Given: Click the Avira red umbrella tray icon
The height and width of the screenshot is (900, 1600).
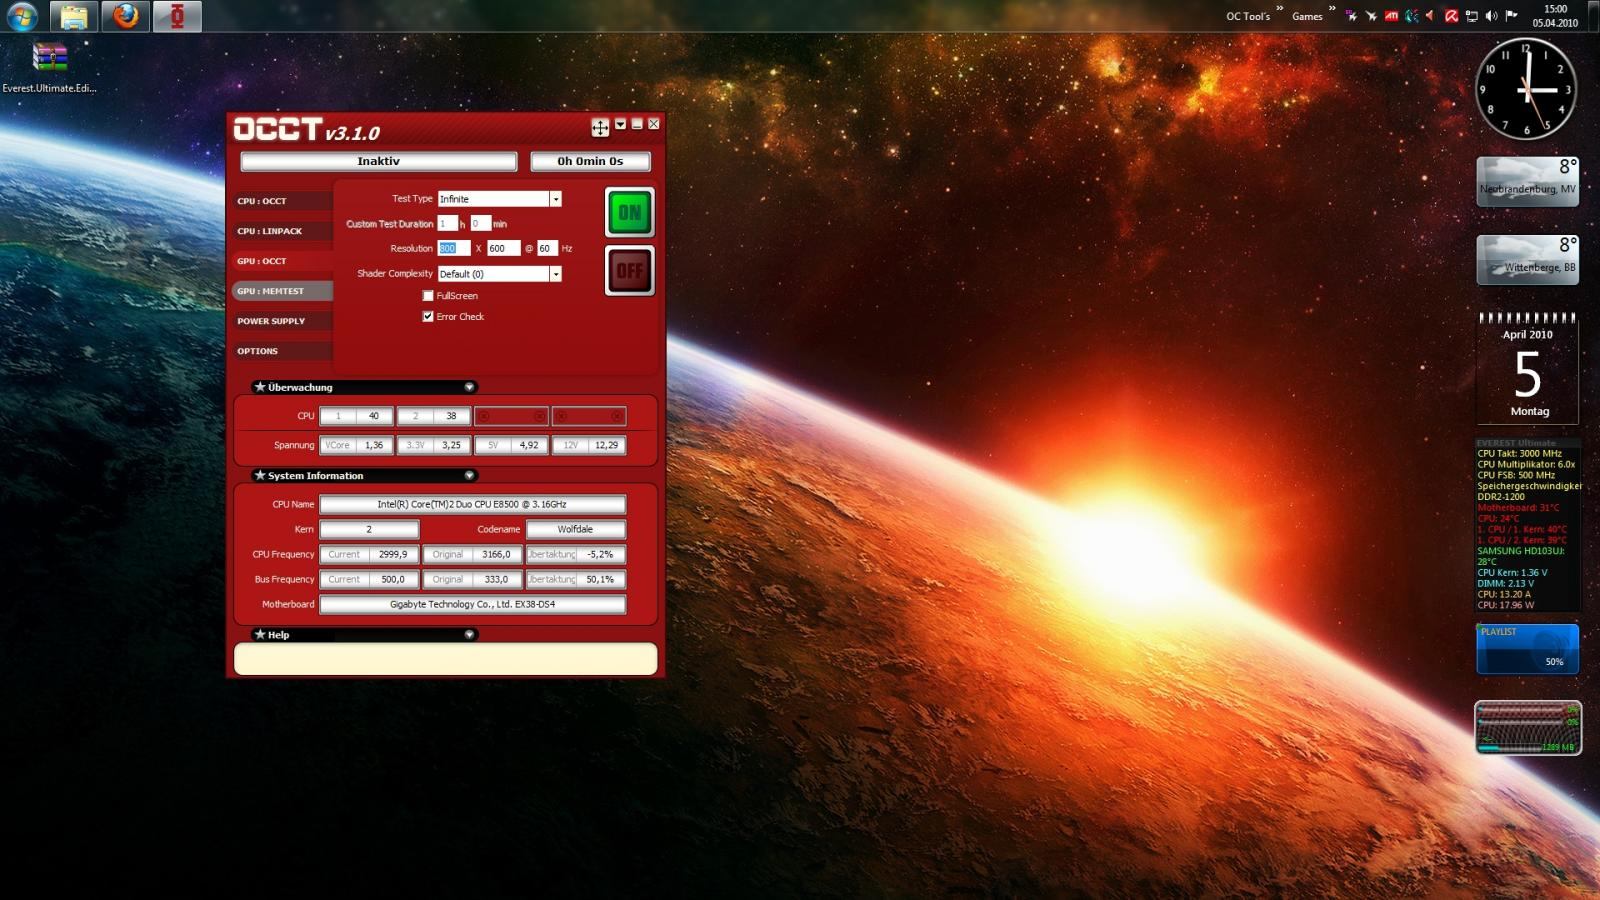Looking at the screenshot, I should [1452, 16].
